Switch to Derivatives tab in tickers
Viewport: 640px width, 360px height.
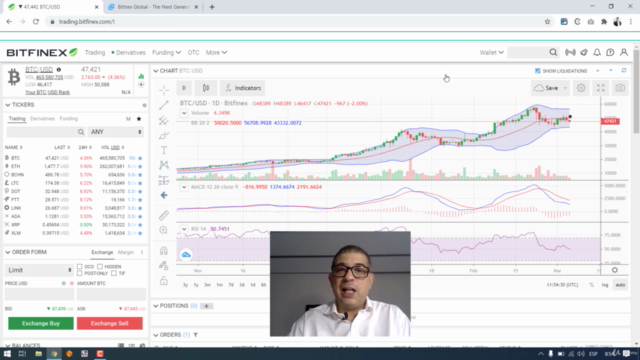(x=42, y=119)
